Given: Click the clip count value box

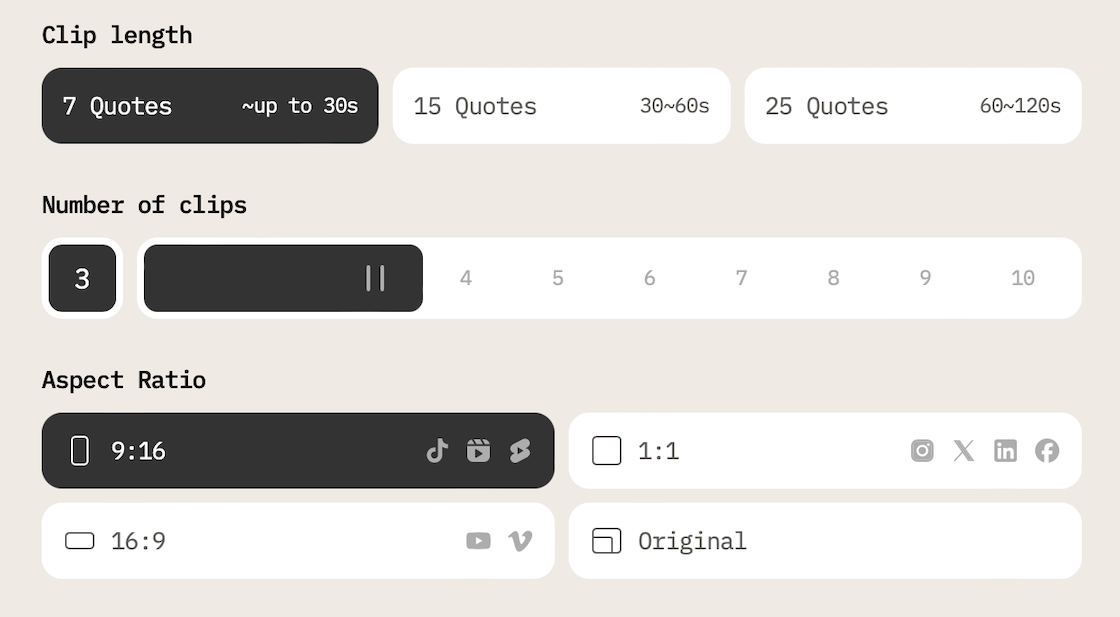Looking at the screenshot, I should (x=82, y=278).
